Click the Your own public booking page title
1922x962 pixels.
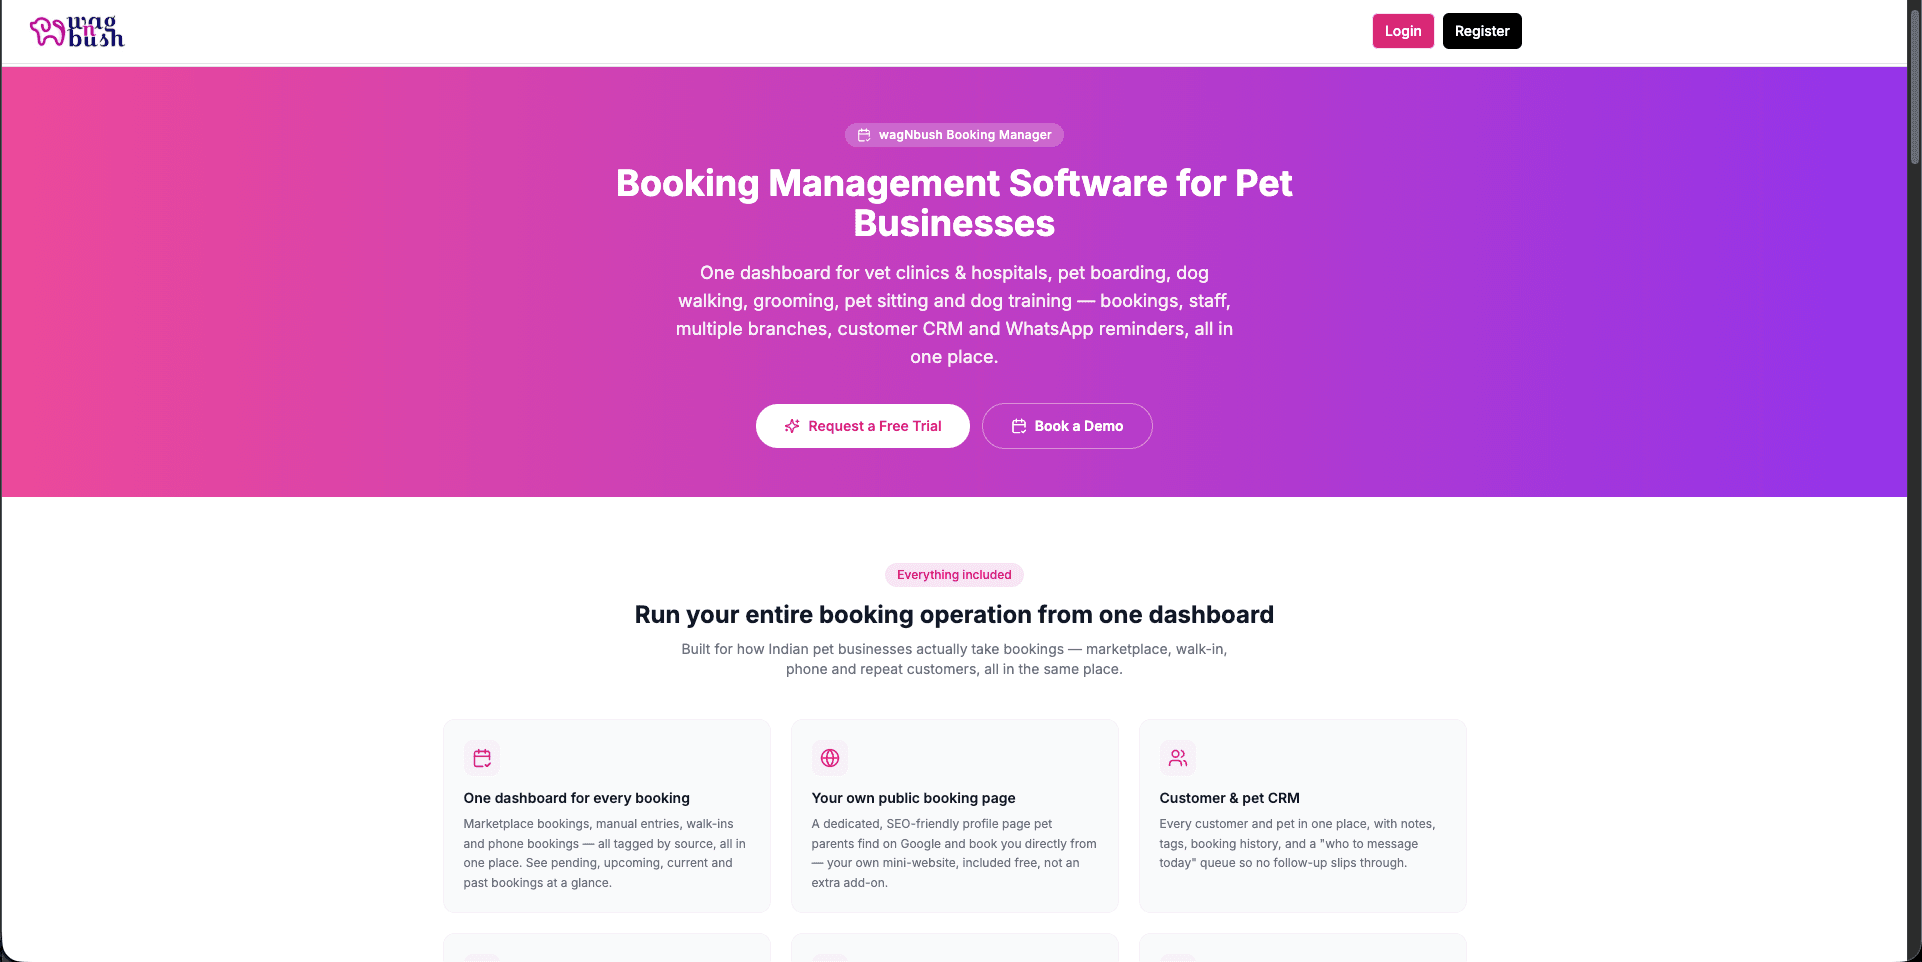914,798
